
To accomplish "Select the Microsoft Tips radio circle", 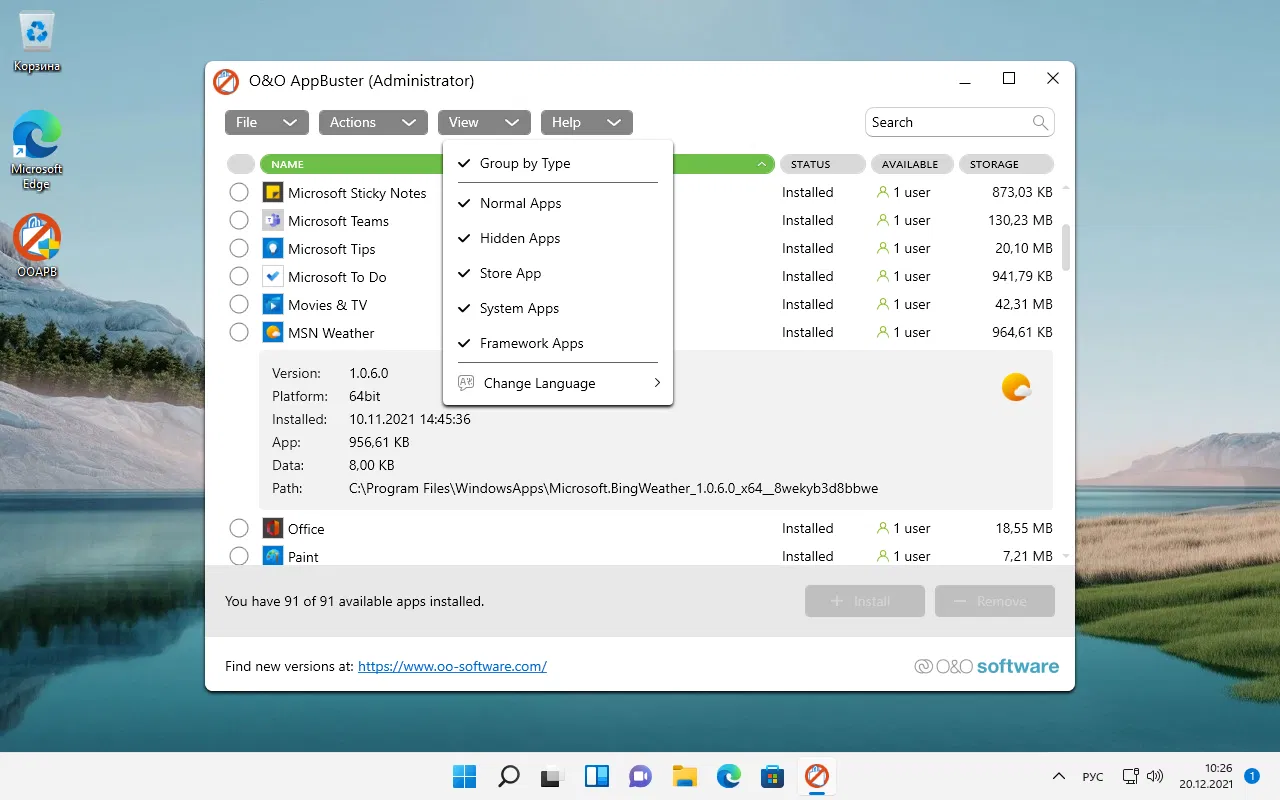I will click(x=239, y=248).
